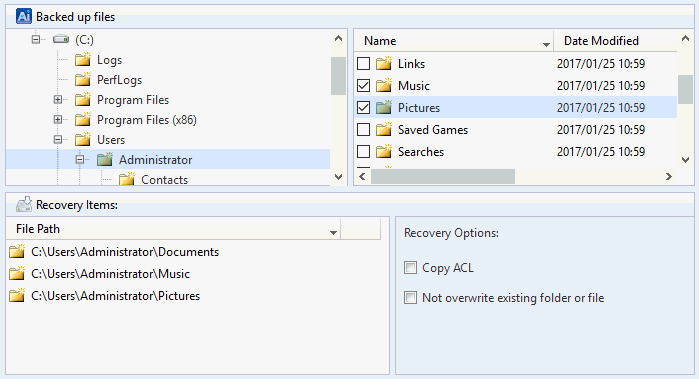Select the Contacts tree item label
The image size is (699, 379).
[164, 179]
